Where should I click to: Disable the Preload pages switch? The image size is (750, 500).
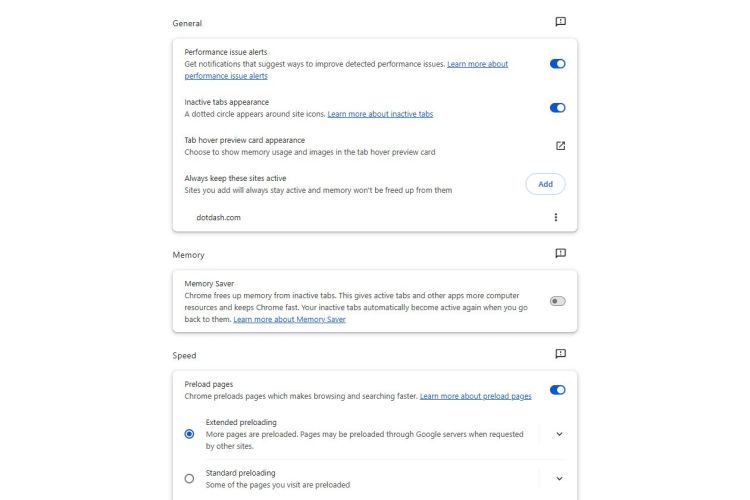click(x=557, y=390)
